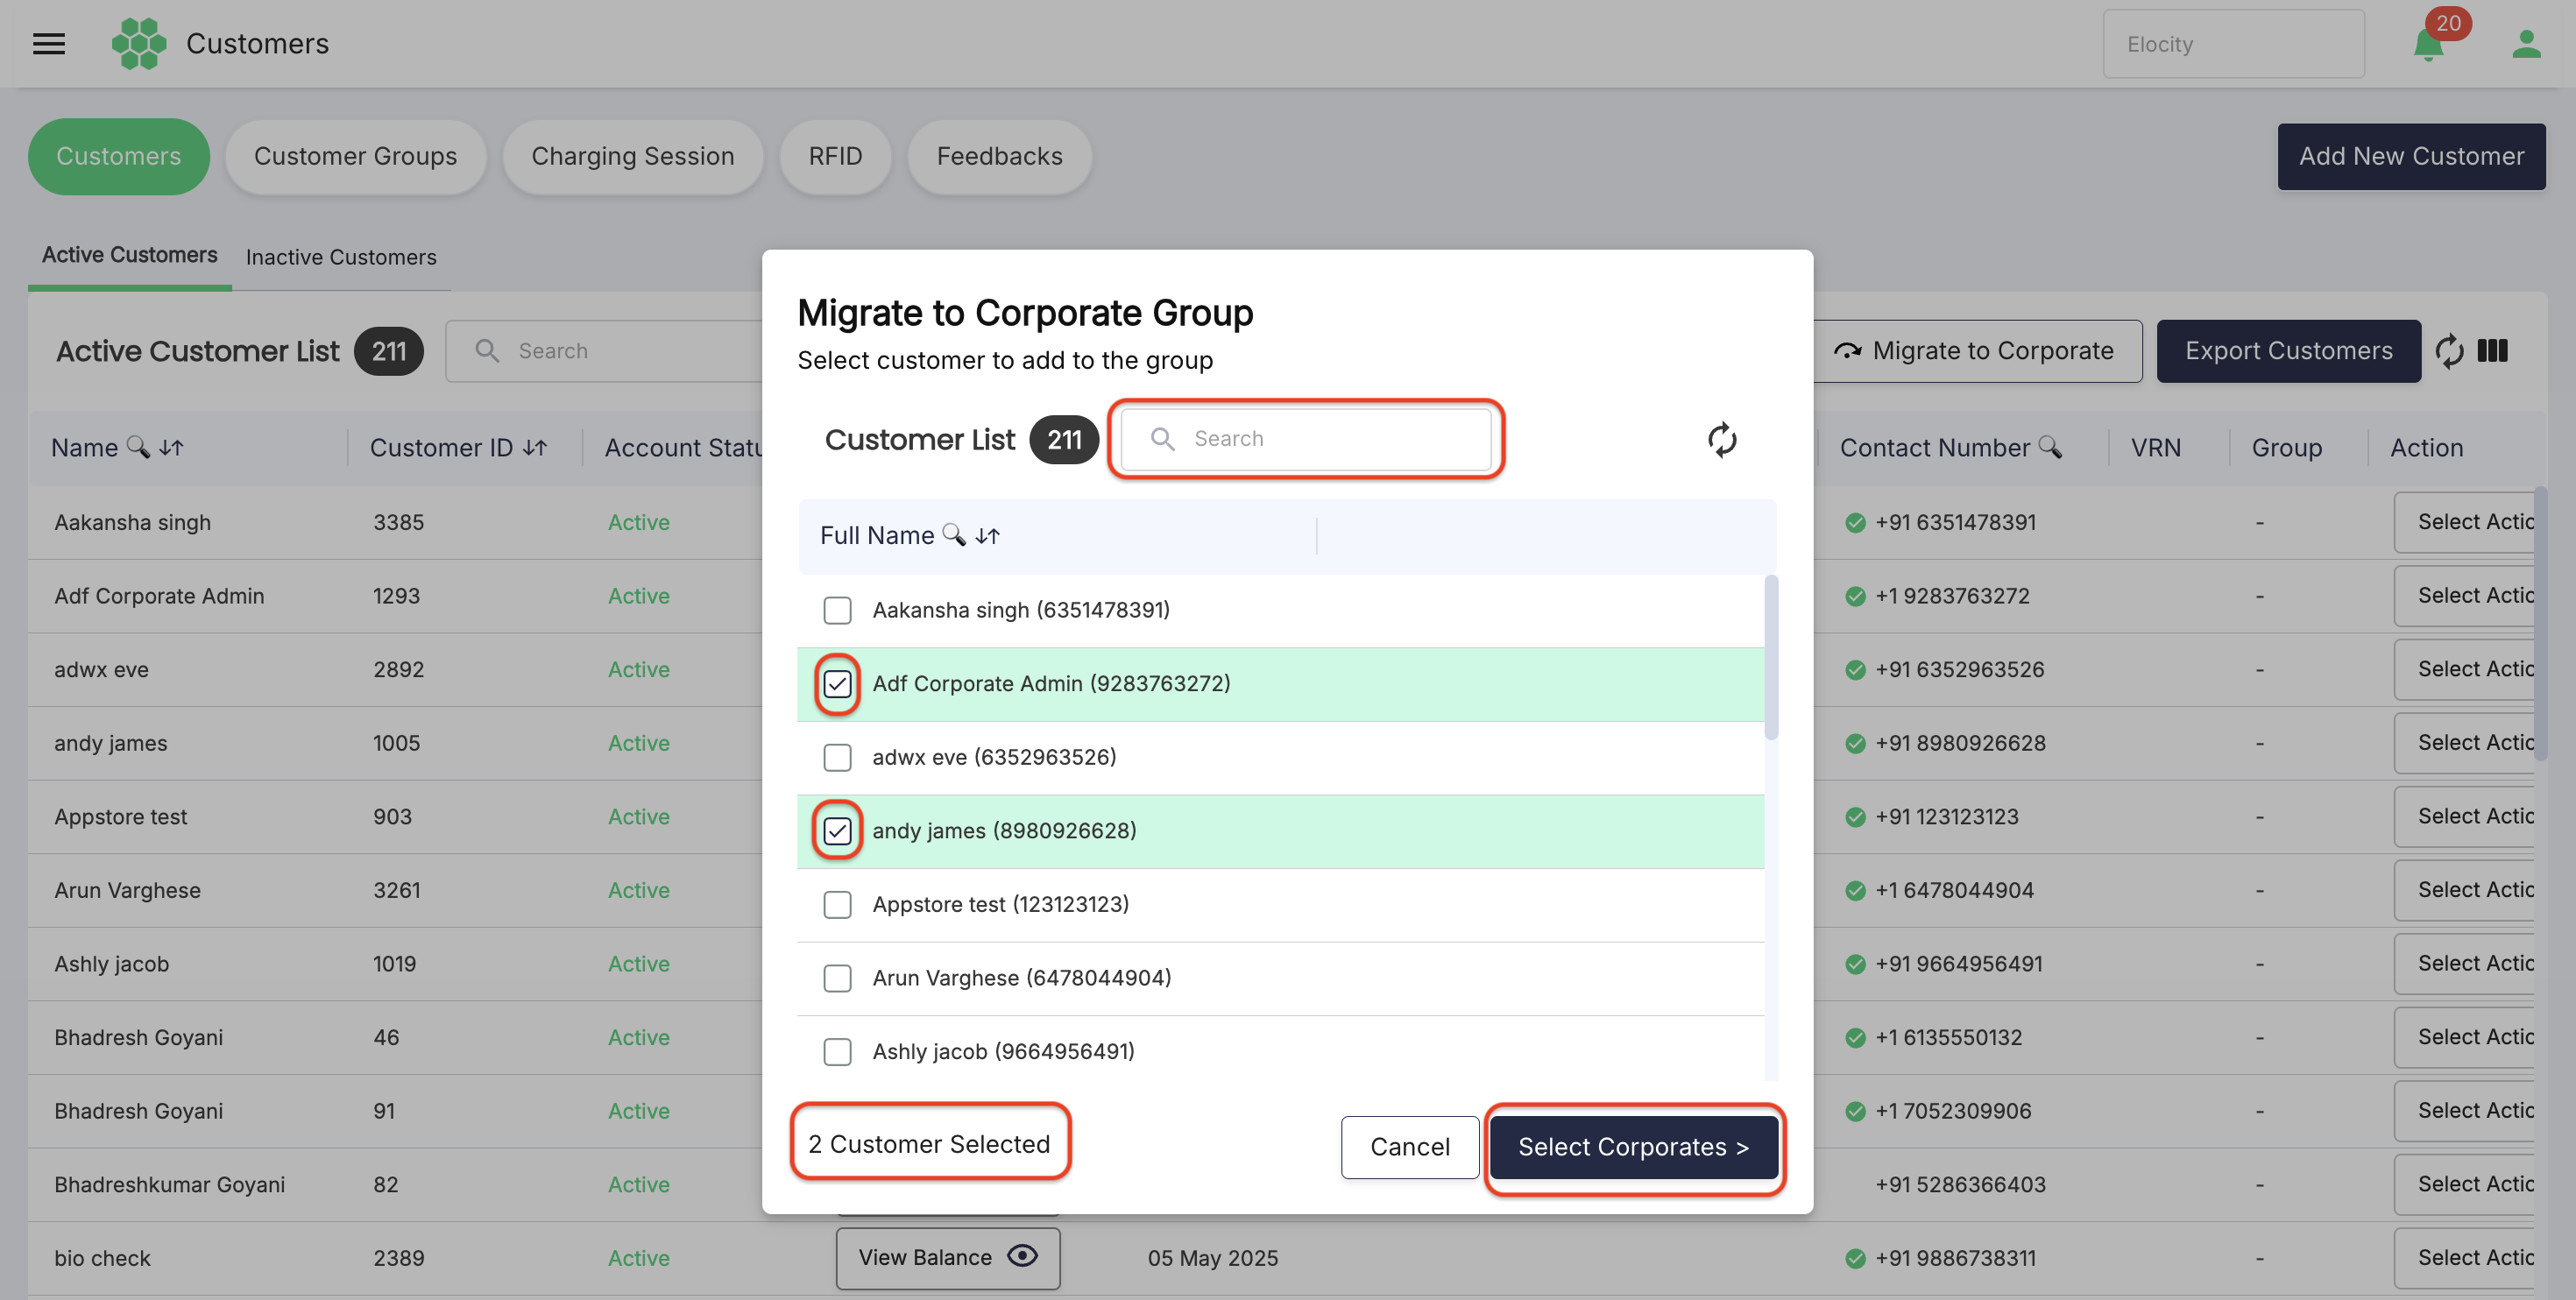Uncheck the Adf Corporate Admin checkbox

837,684
